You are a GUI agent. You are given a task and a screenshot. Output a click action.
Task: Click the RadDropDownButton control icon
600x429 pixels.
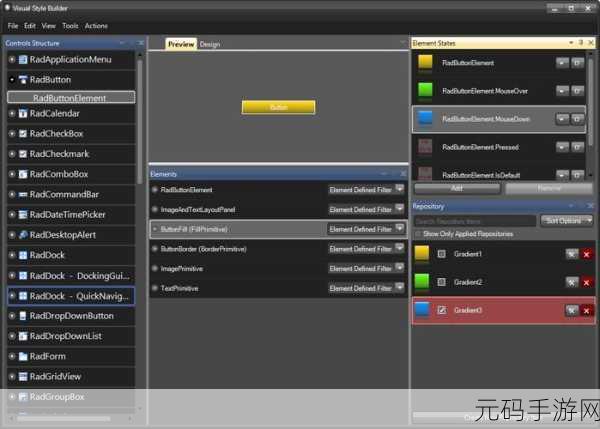pyautogui.click(x=23, y=316)
